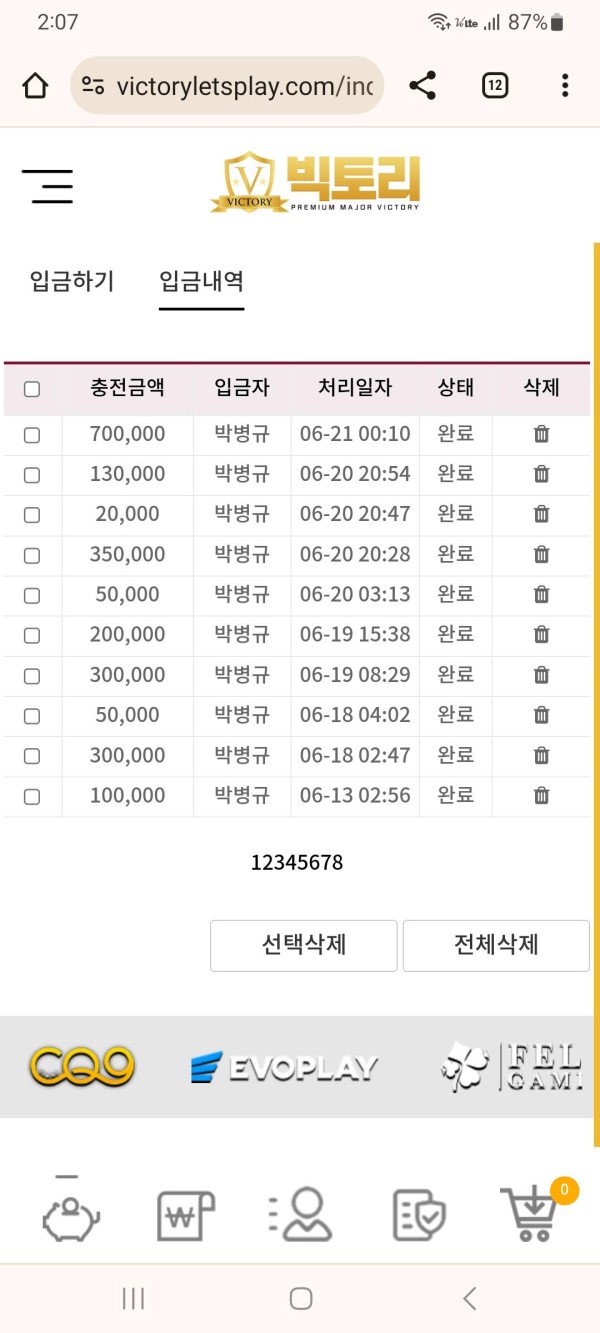Open the browser tab switcher showing 12

click(x=495, y=86)
